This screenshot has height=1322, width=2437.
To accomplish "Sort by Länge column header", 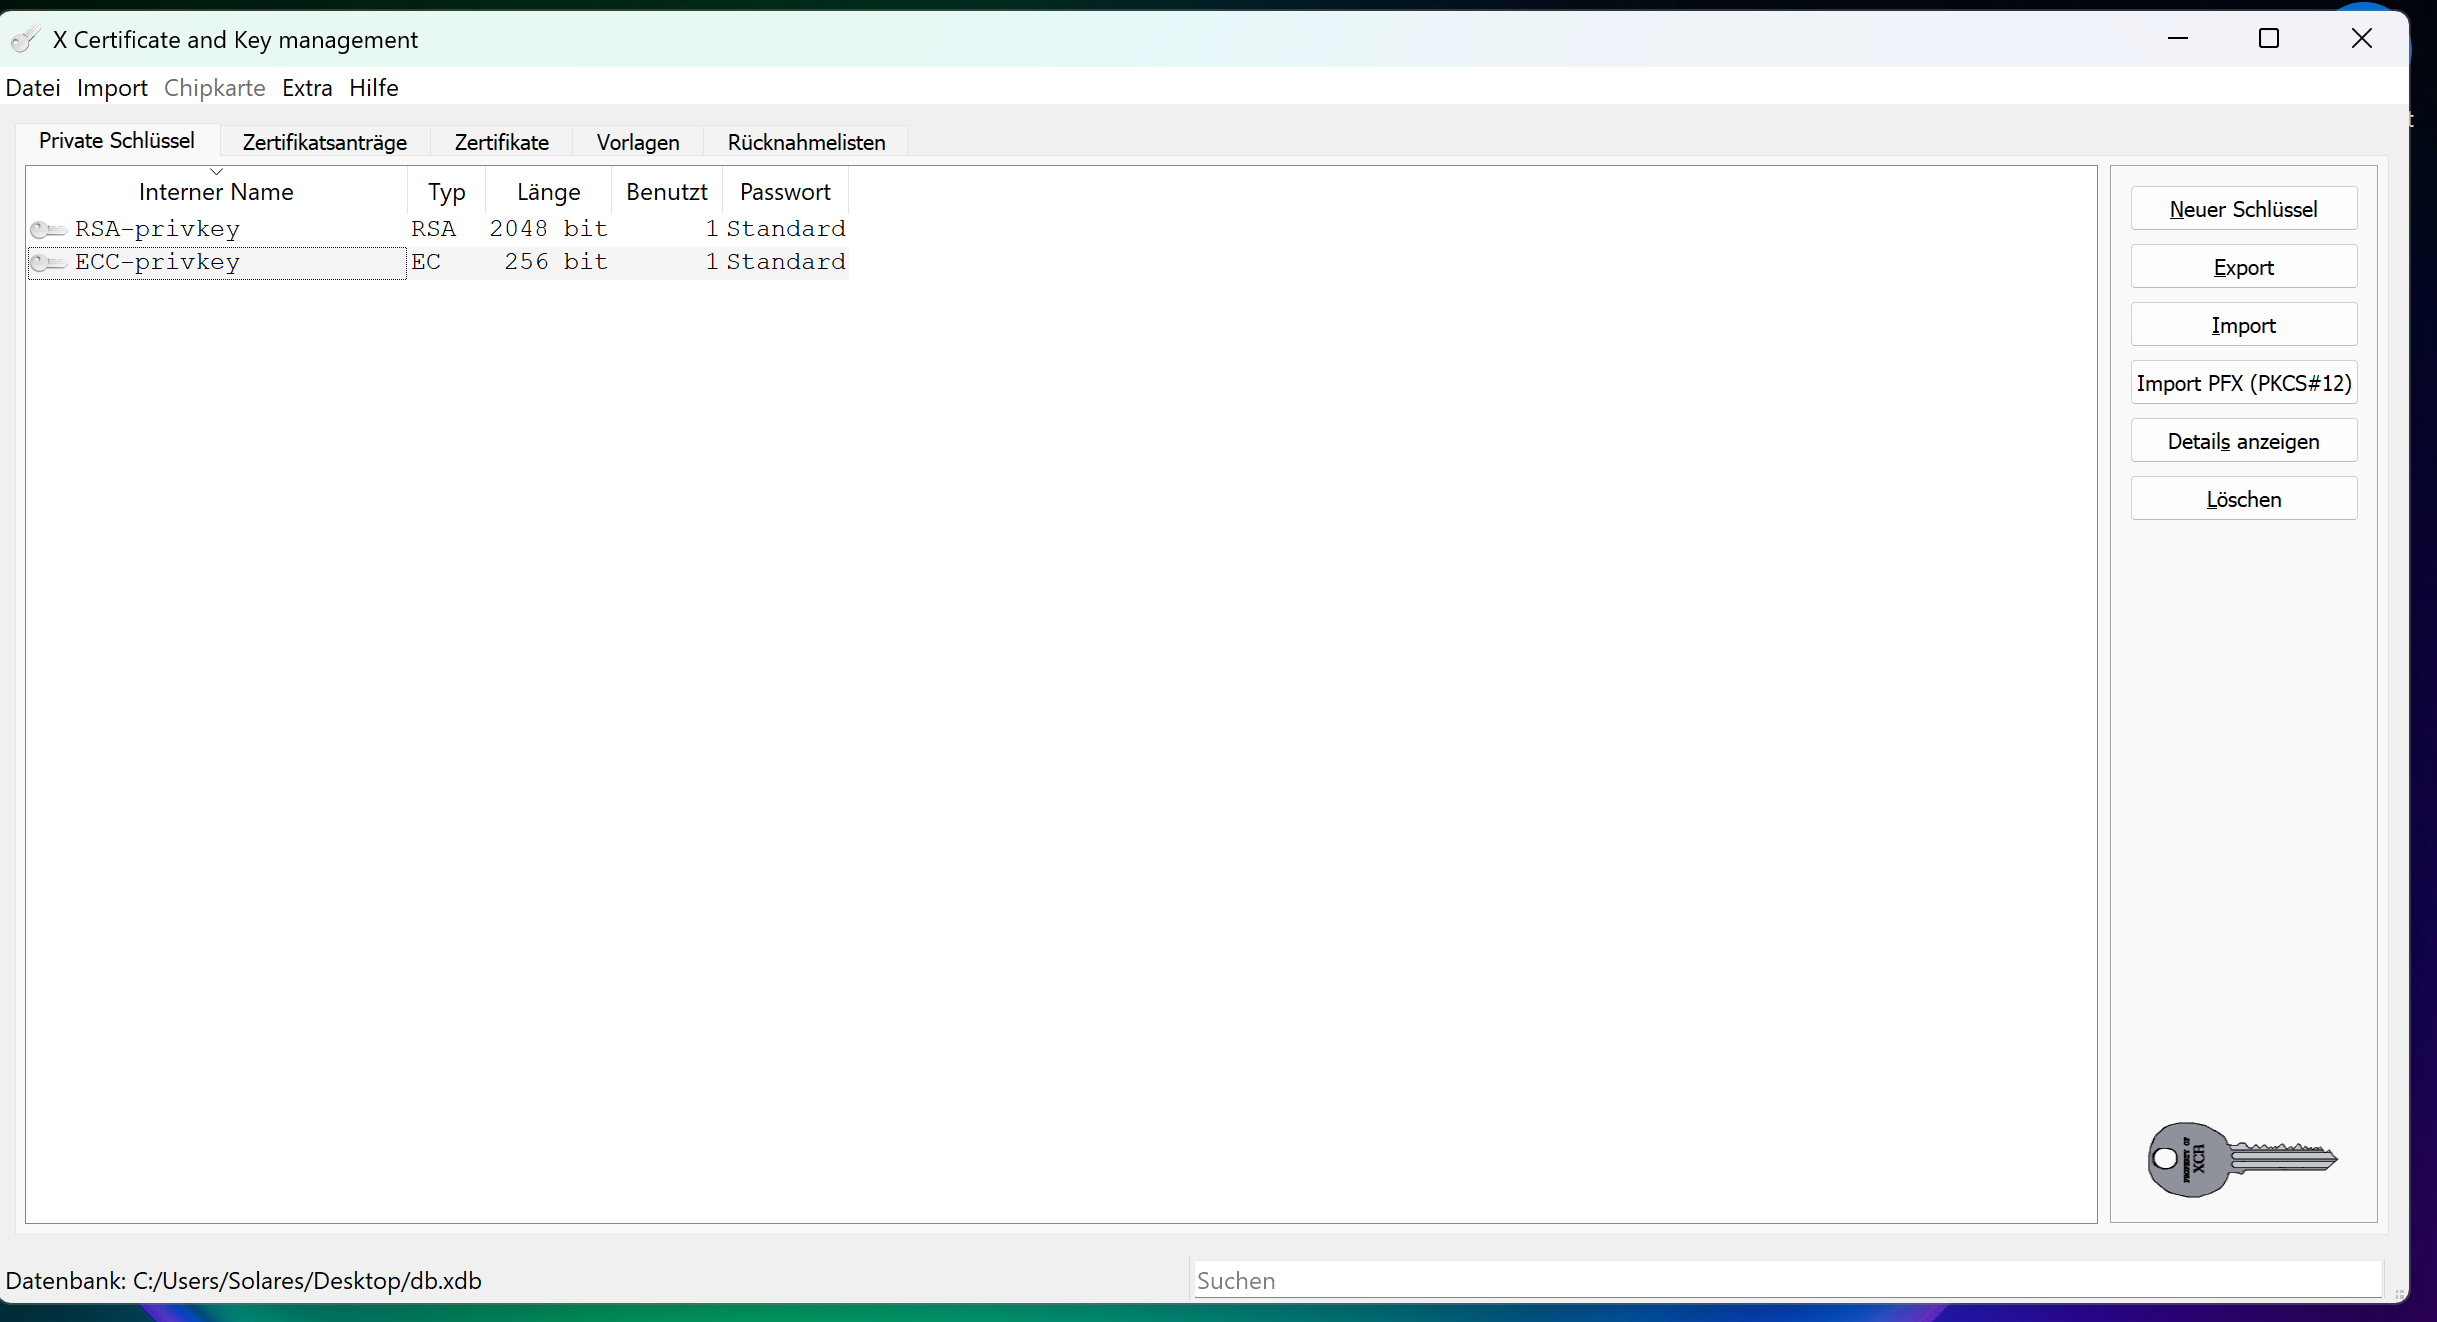I will pyautogui.click(x=548, y=191).
